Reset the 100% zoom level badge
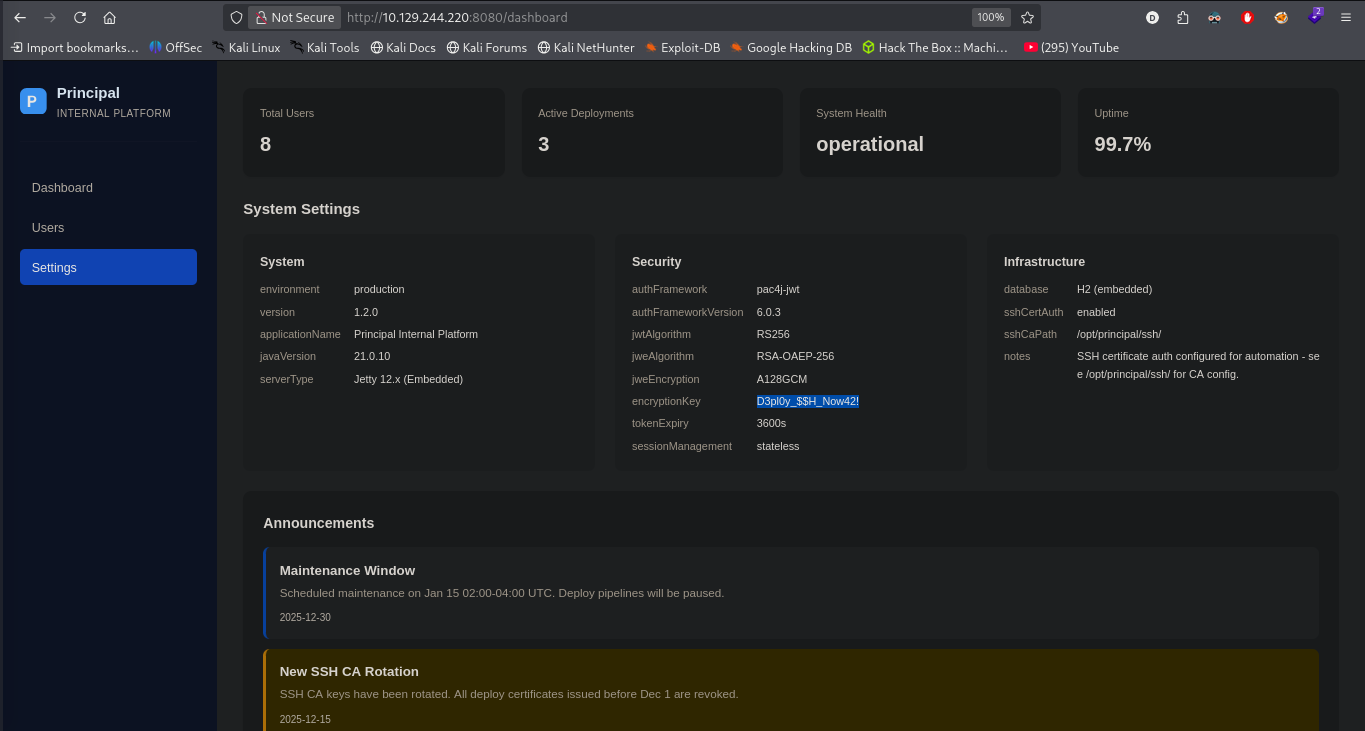The image size is (1365, 731). (991, 17)
